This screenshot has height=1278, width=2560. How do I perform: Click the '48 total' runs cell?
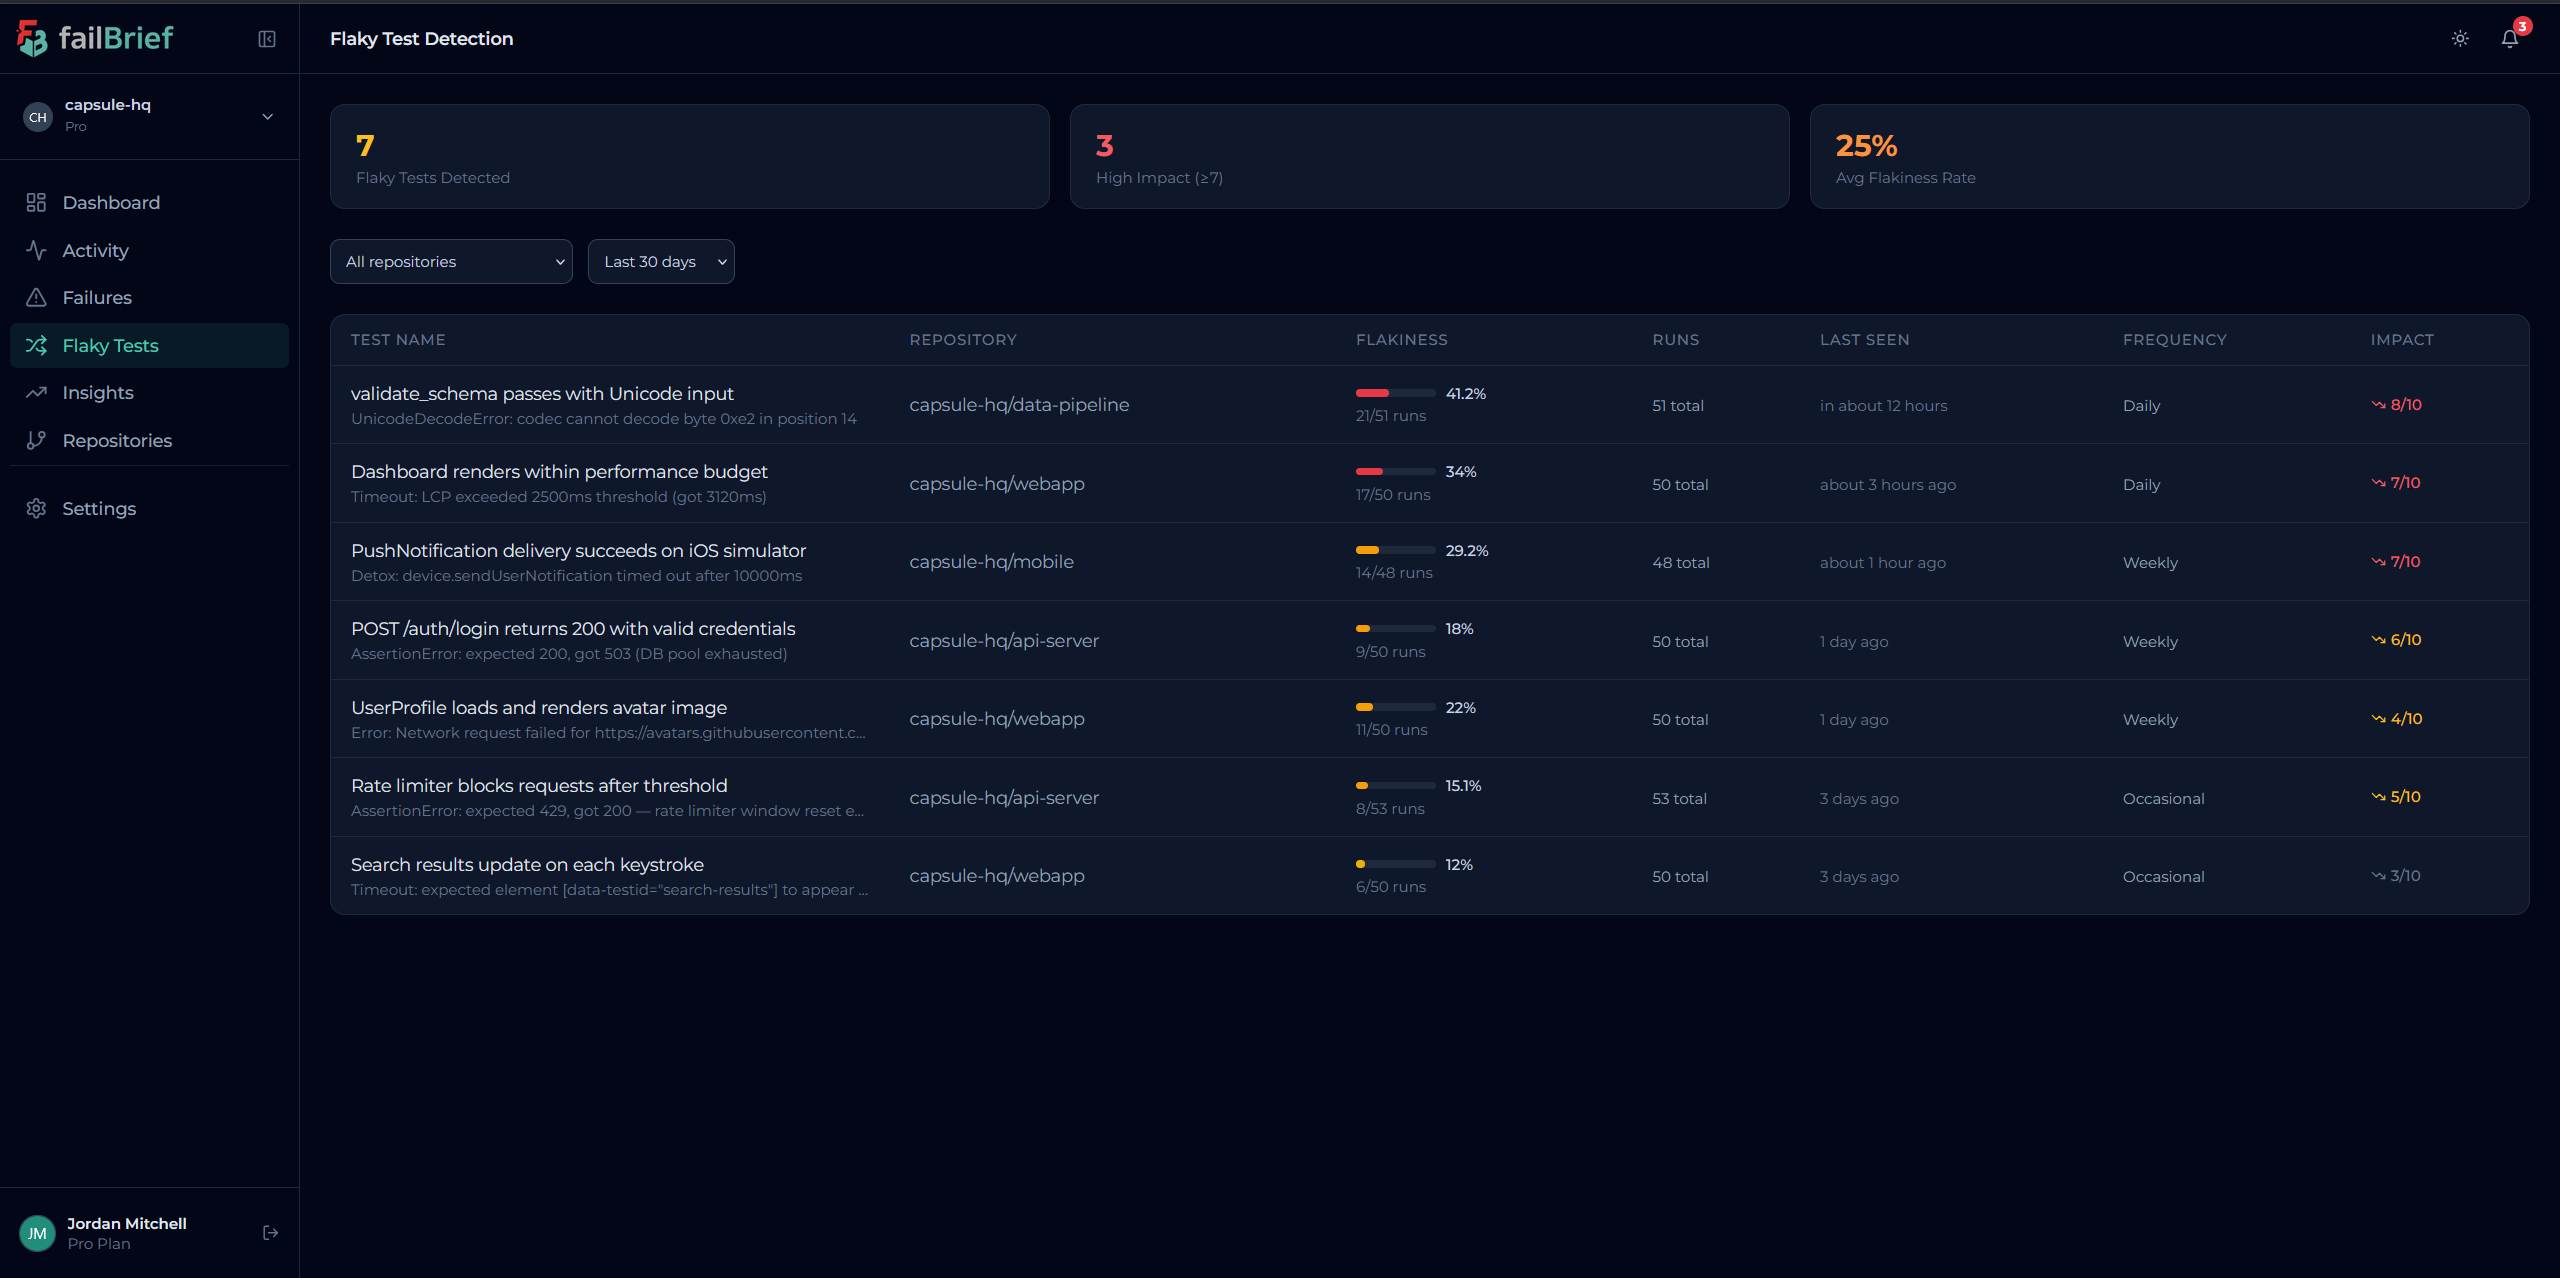coord(1681,563)
